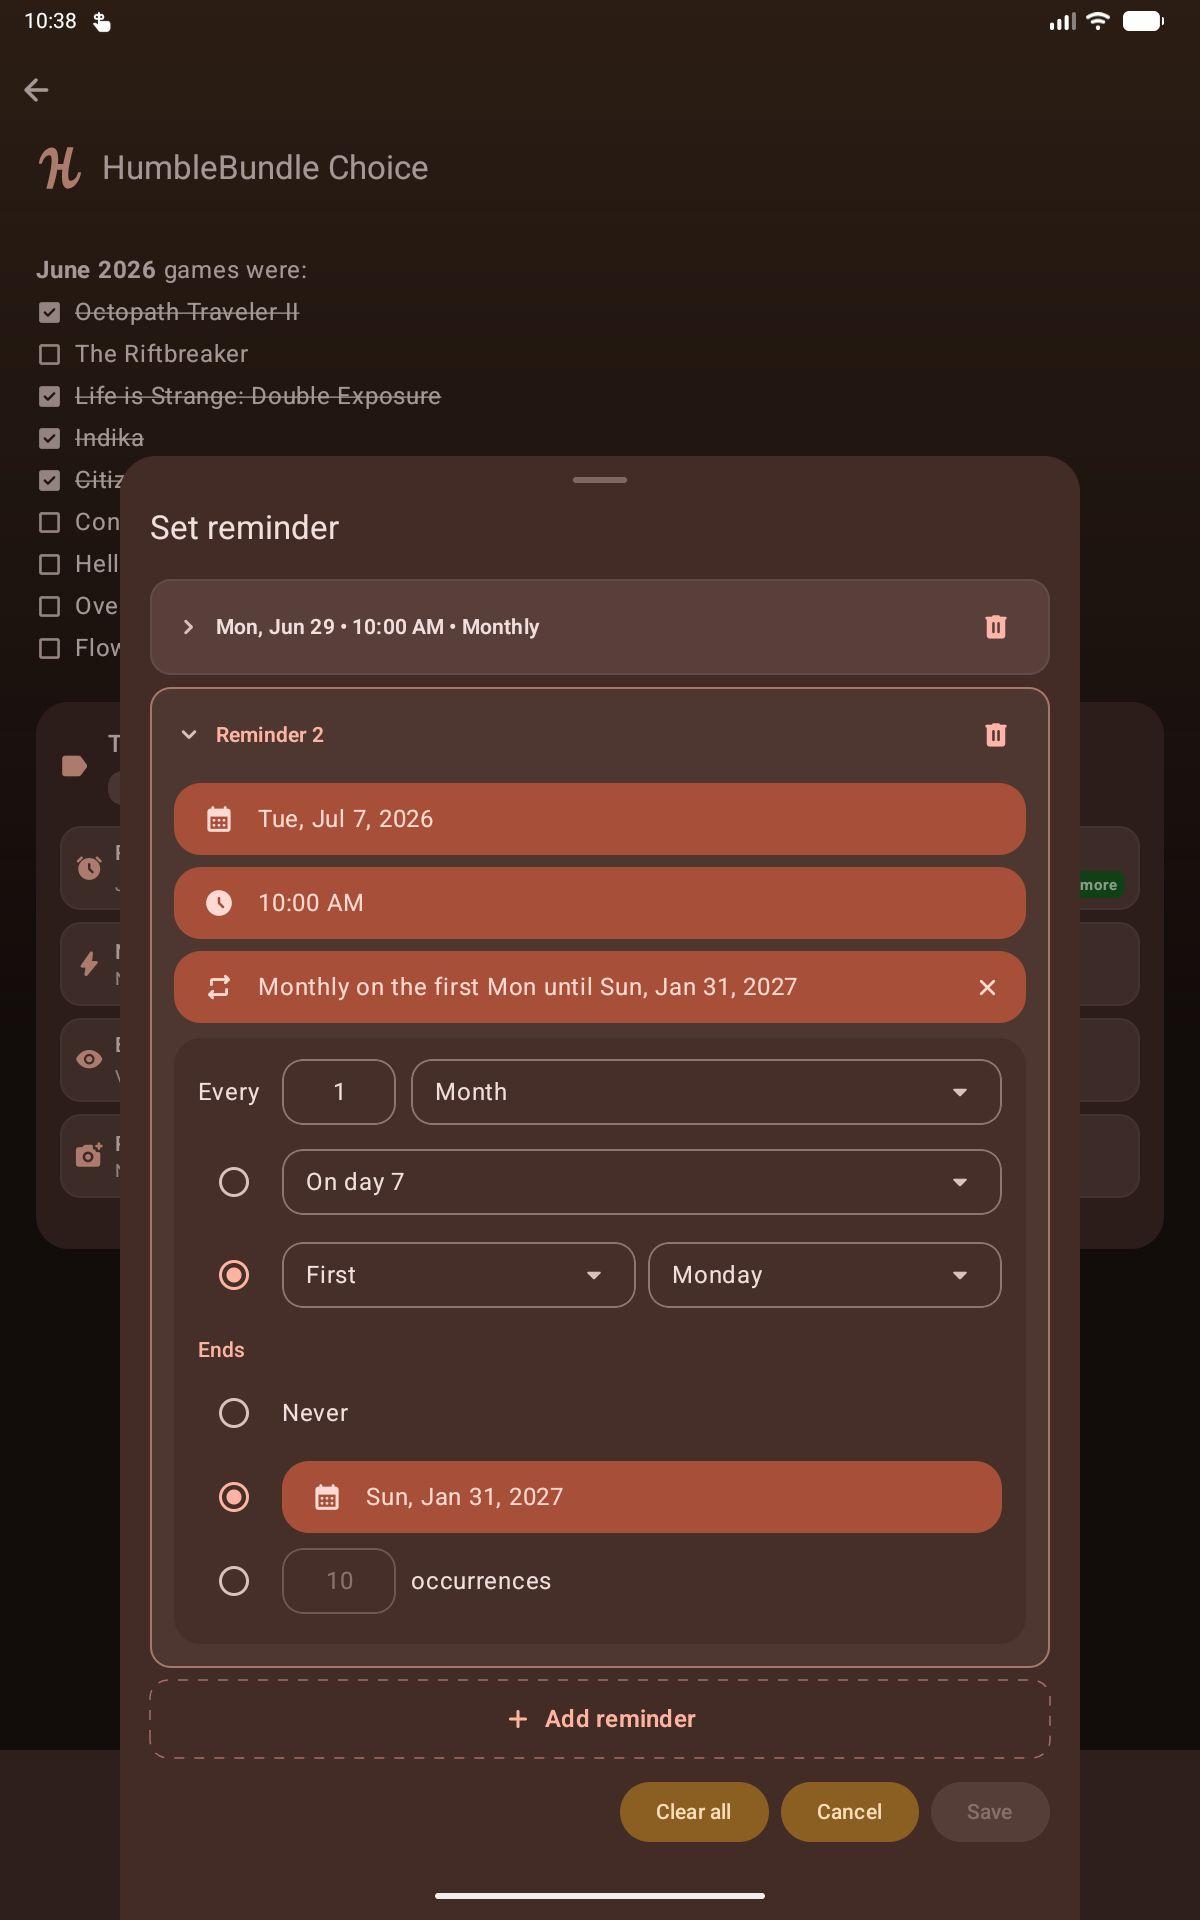Tap the Reminder 2 label

click(270, 735)
